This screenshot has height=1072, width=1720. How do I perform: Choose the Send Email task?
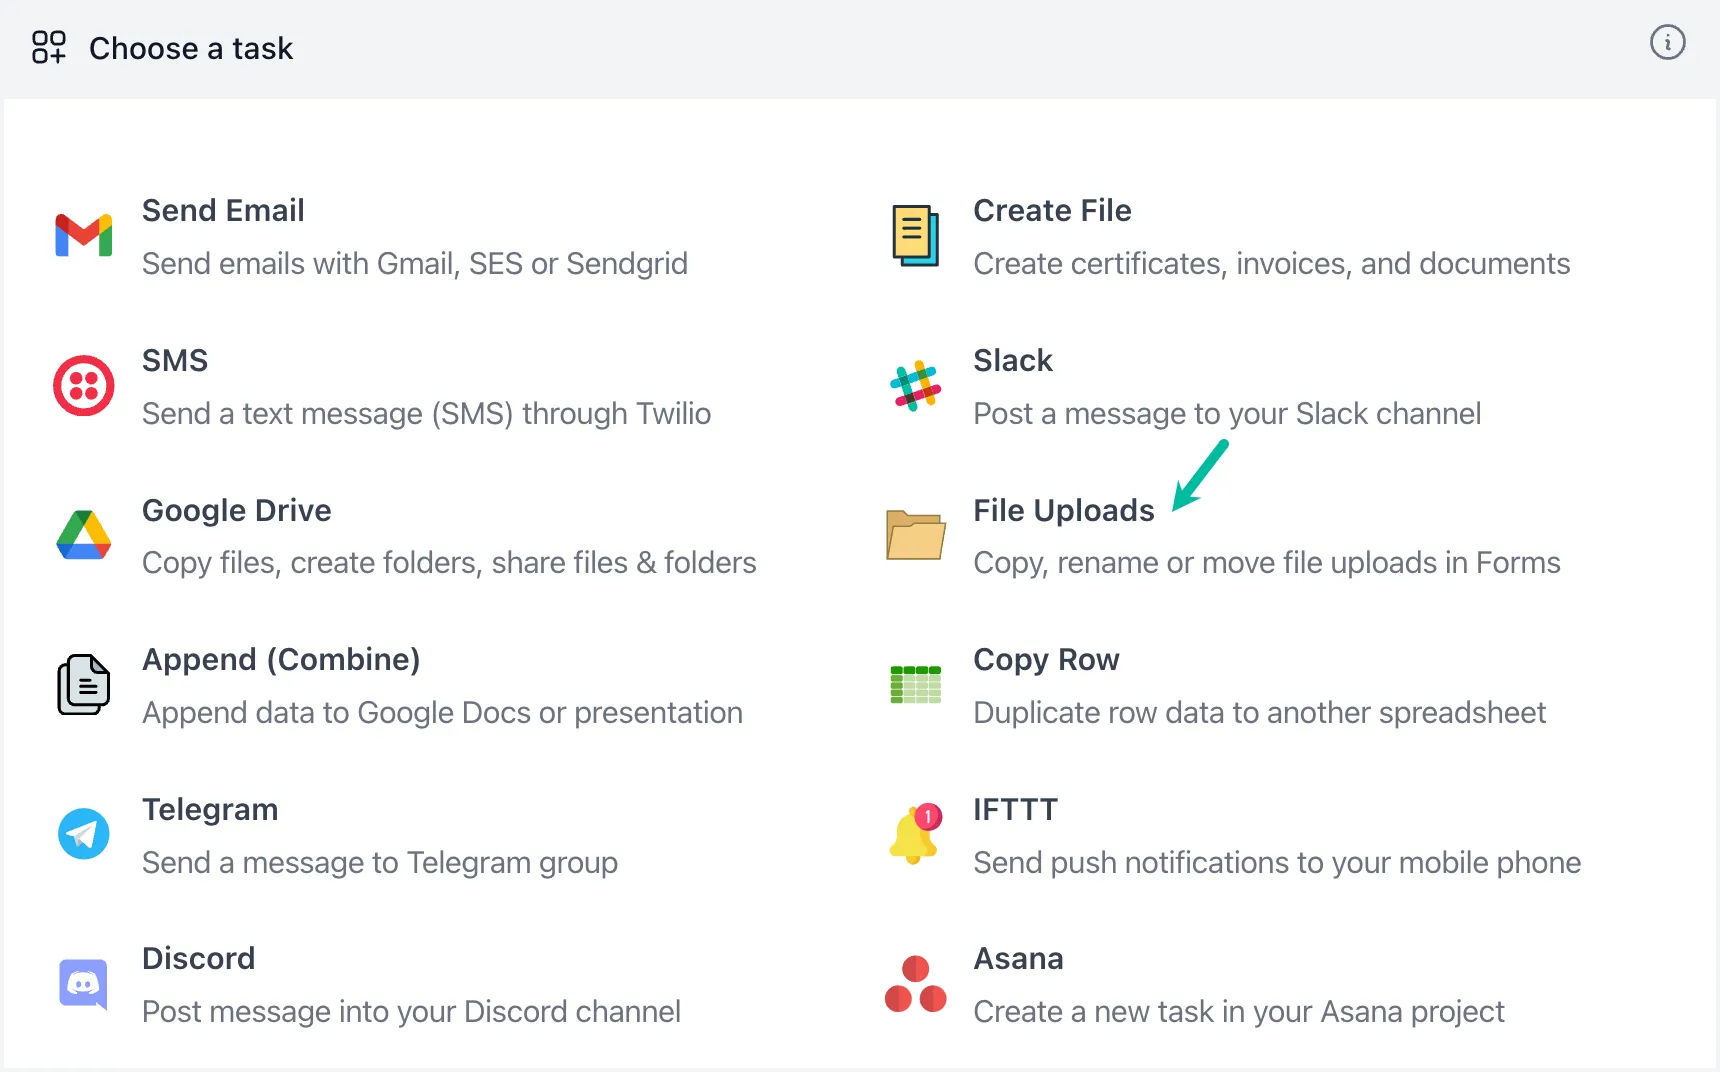223,210
